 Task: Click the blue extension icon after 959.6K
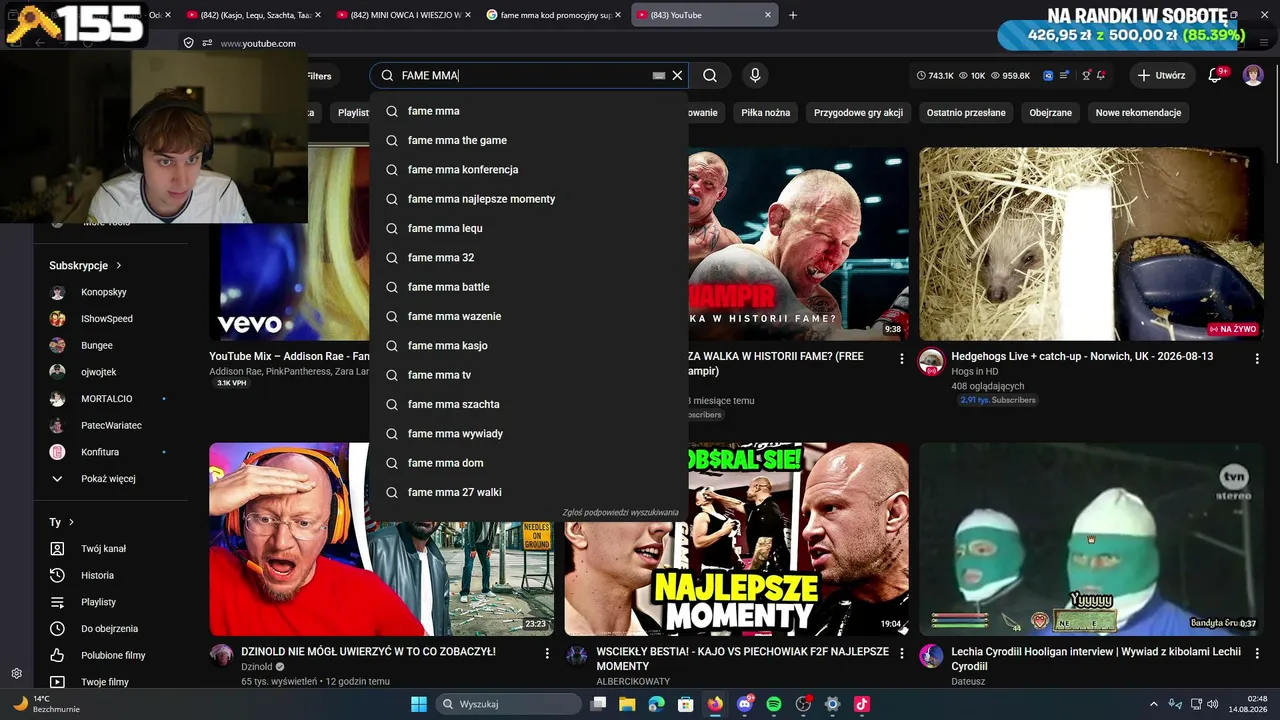pyautogui.click(x=1048, y=75)
